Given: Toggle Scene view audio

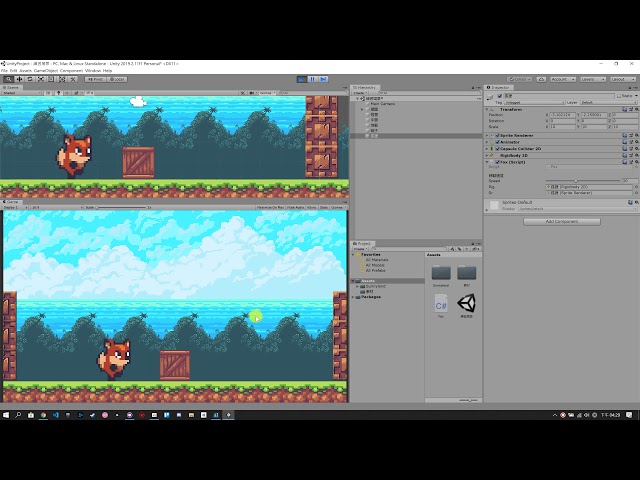Looking at the screenshot, I should [67, 93].
